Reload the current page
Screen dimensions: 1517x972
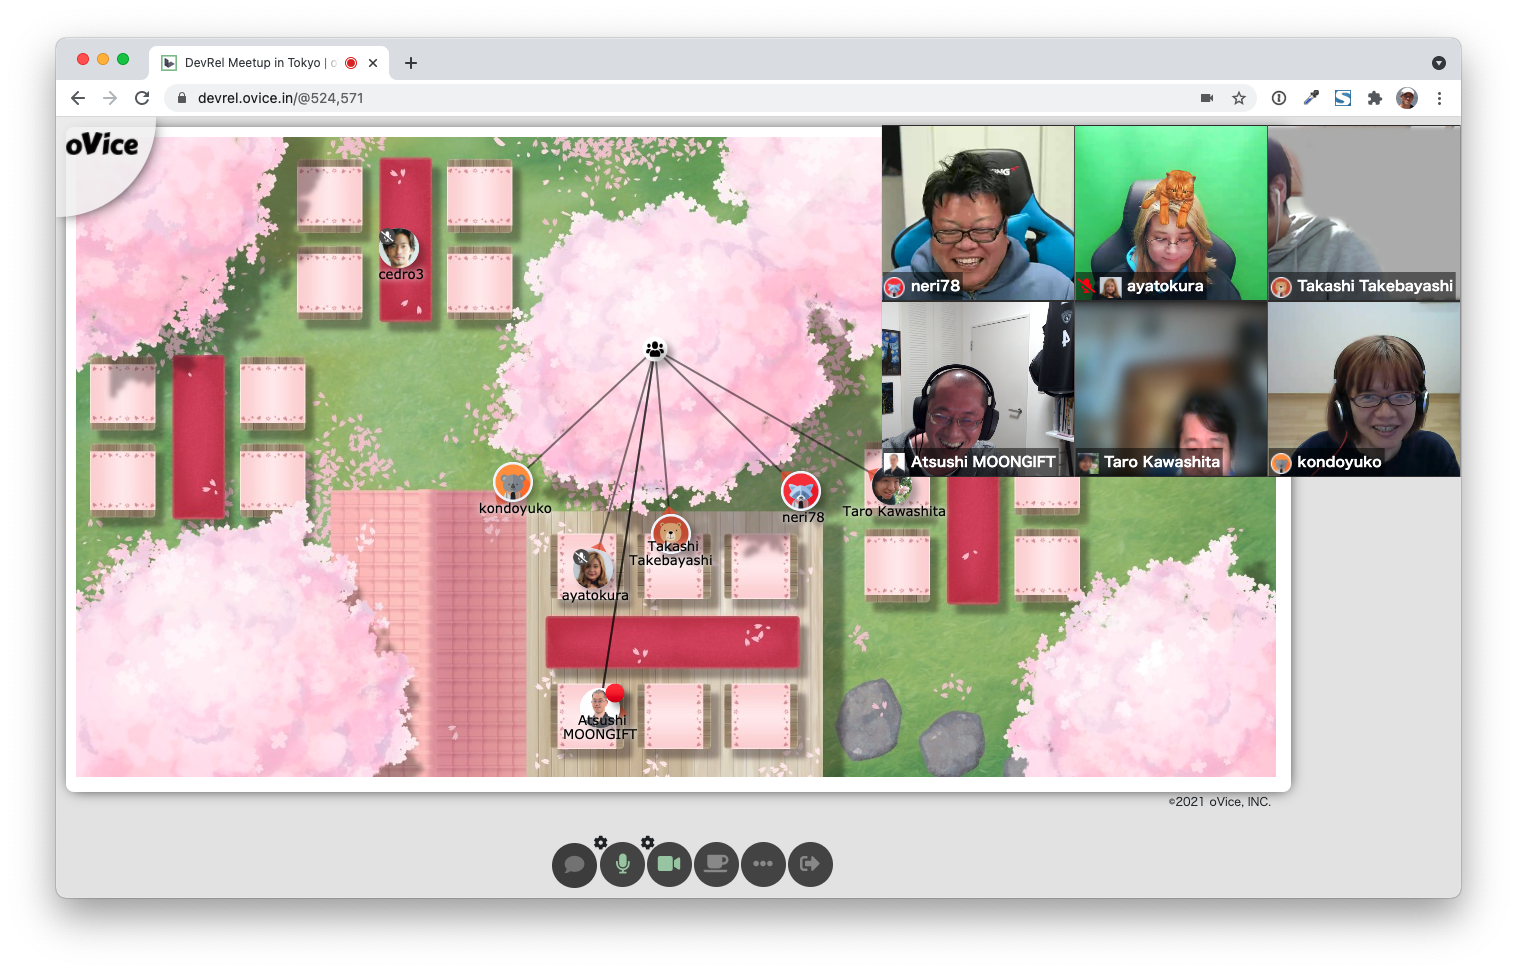click(x=142, y=98)
